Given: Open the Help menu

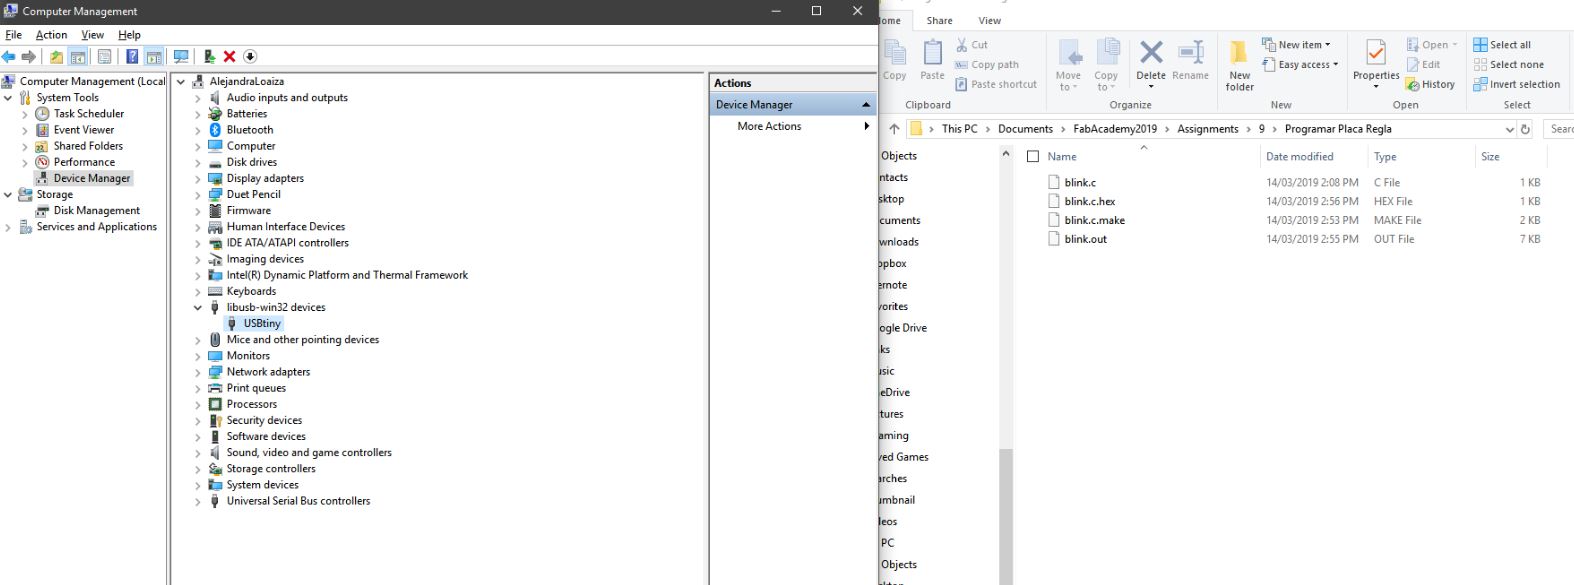Looking at the screenshot, I should coord(130,35).
